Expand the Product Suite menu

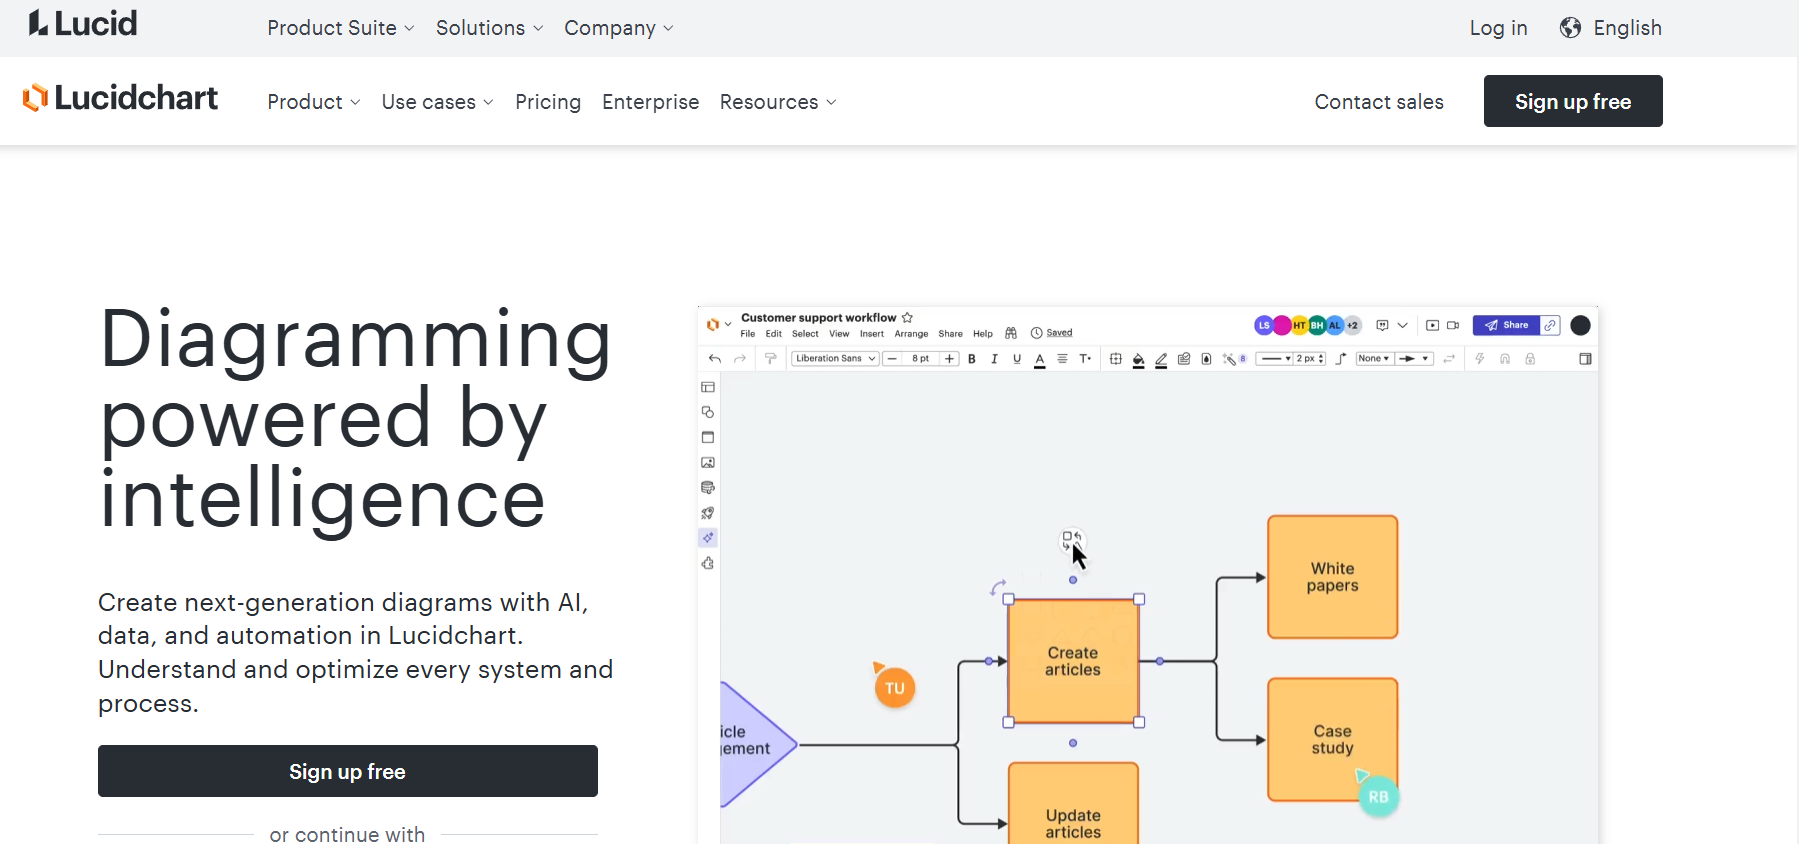tap(340, 28)
